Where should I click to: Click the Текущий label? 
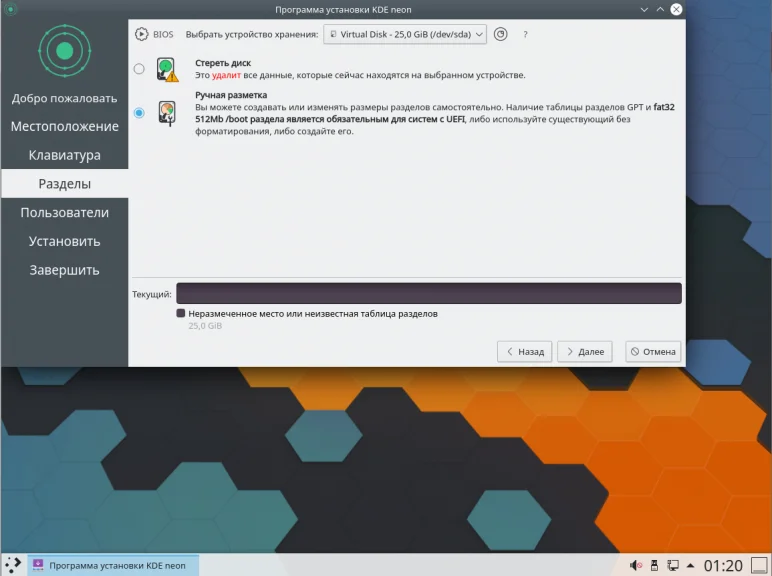pos(152,294)
